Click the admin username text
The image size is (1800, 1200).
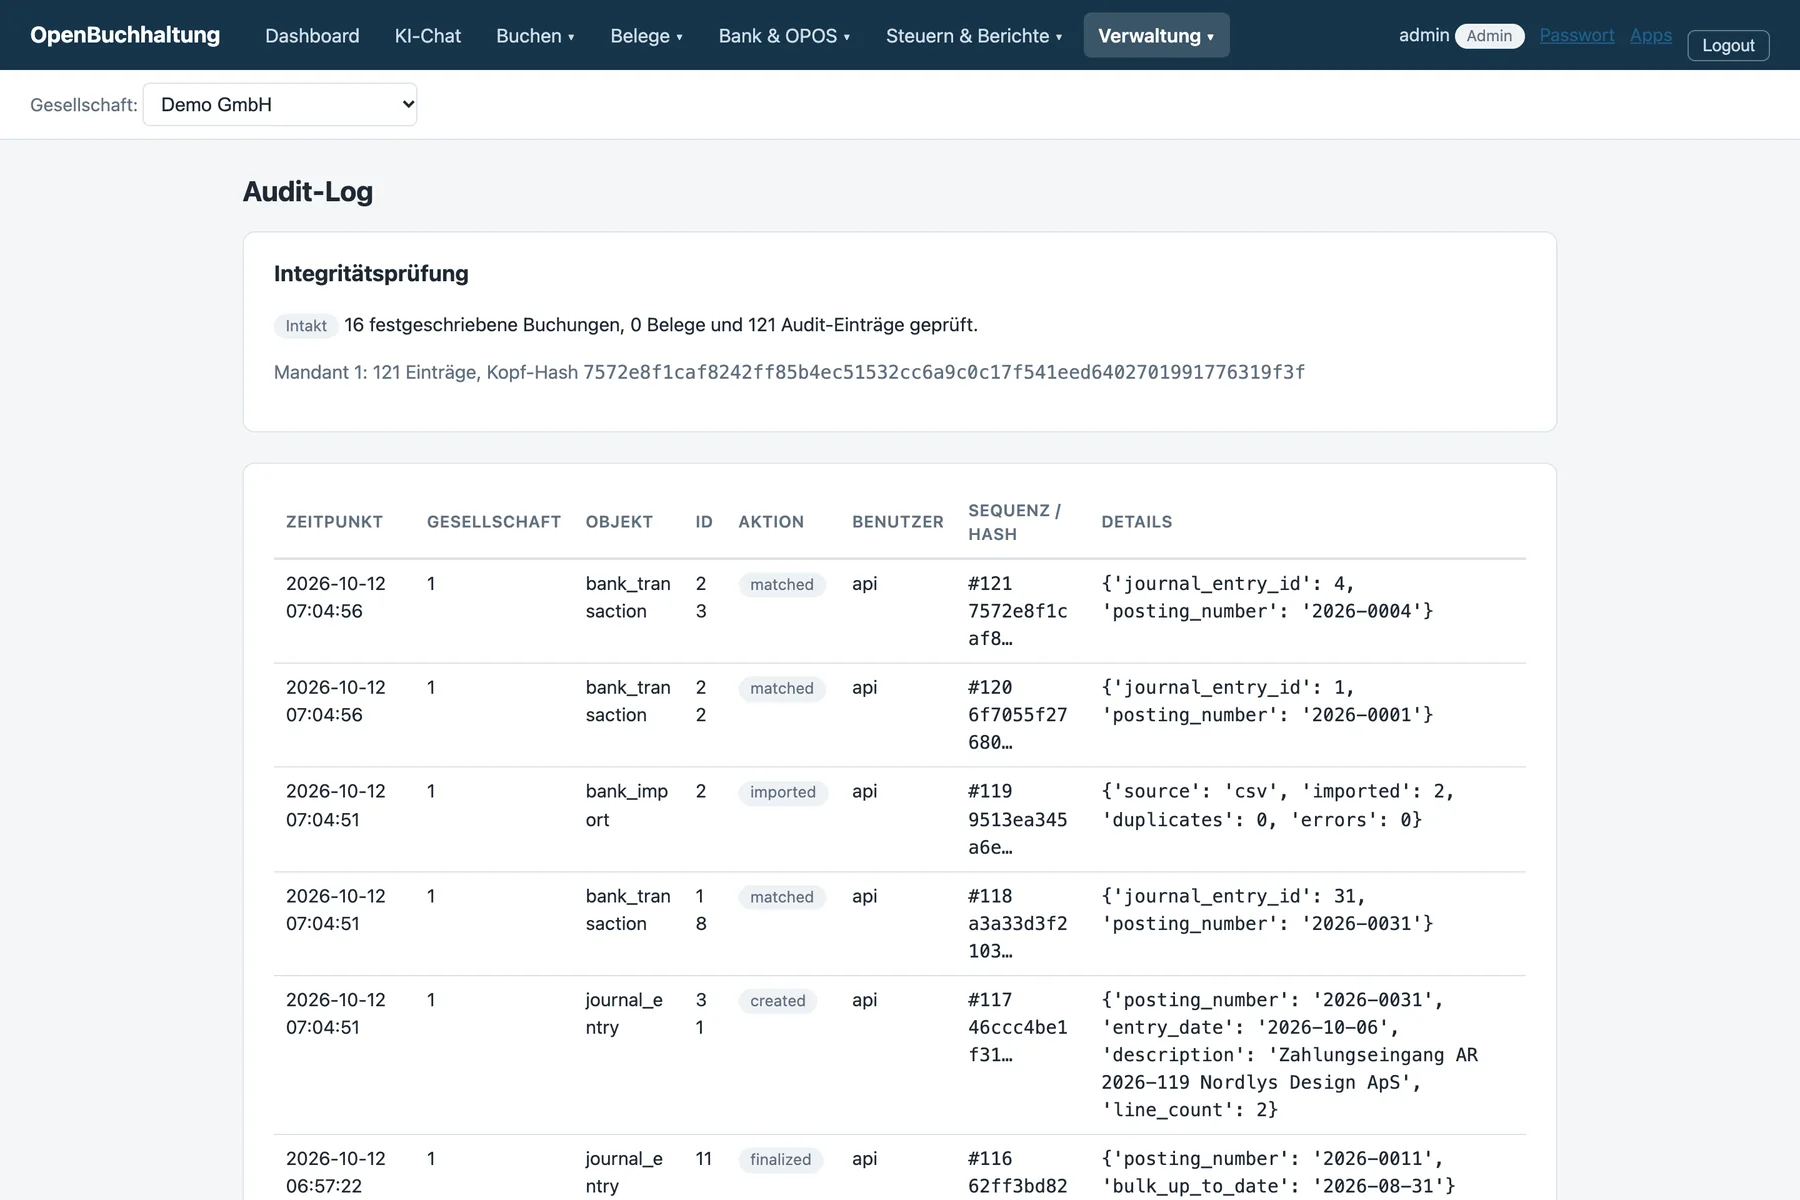[x=1424, y=36]
